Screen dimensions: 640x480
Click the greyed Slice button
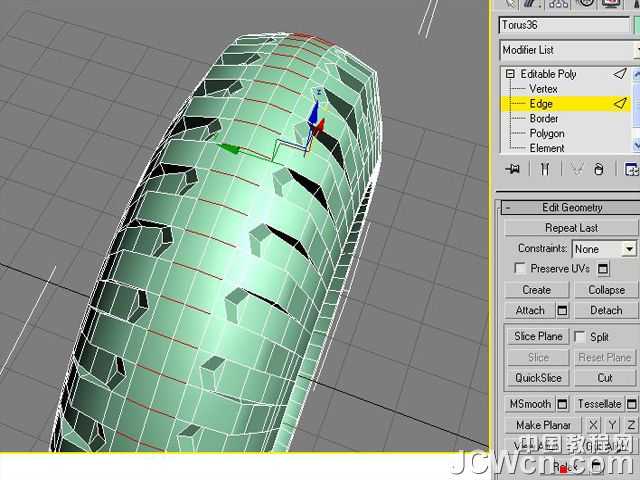pyautogui.click(x=538, y=358)
